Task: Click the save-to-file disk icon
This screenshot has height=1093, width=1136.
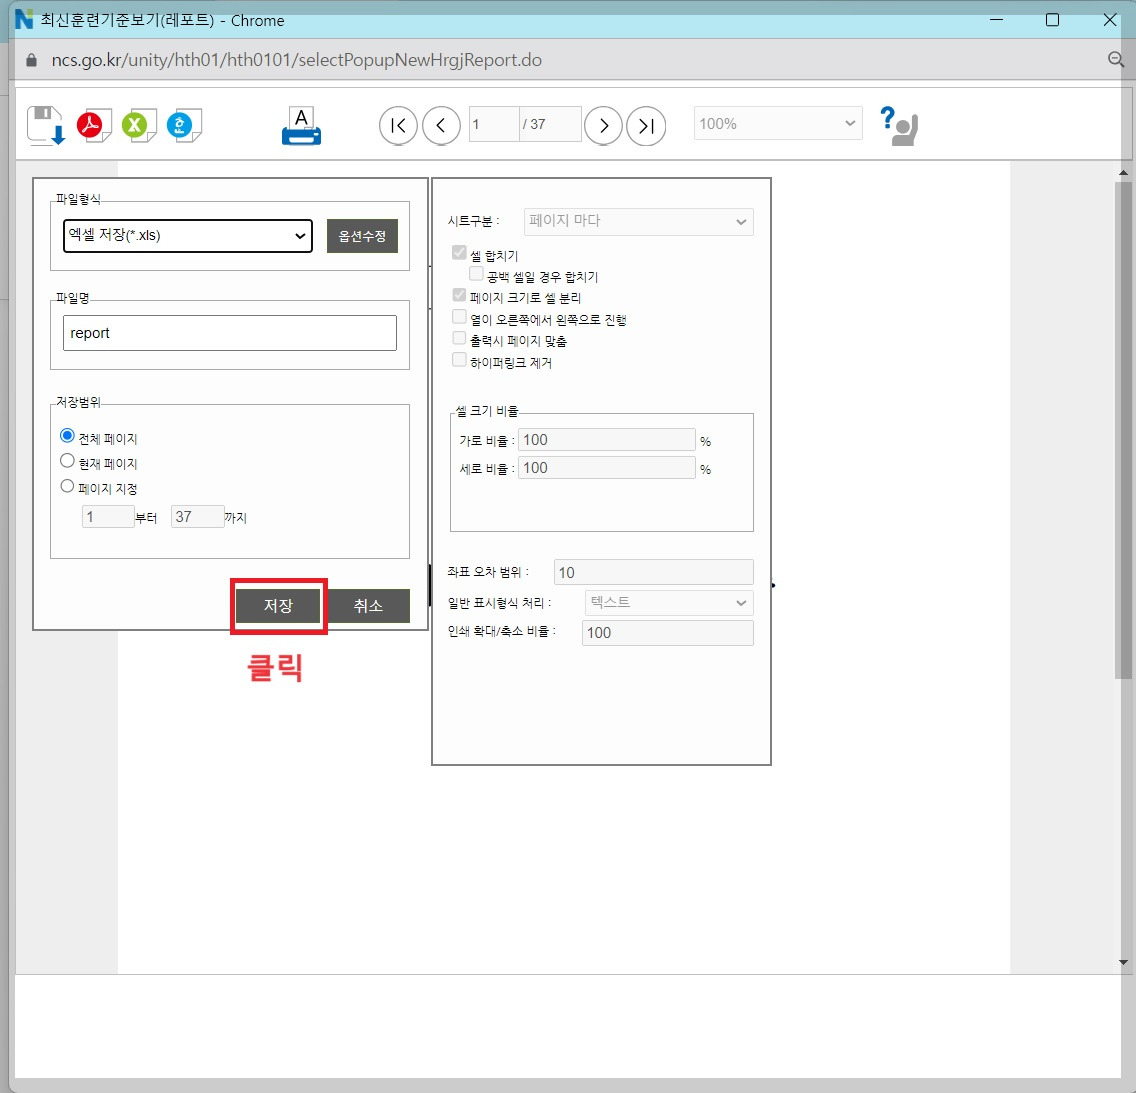Action: (46, 125)
